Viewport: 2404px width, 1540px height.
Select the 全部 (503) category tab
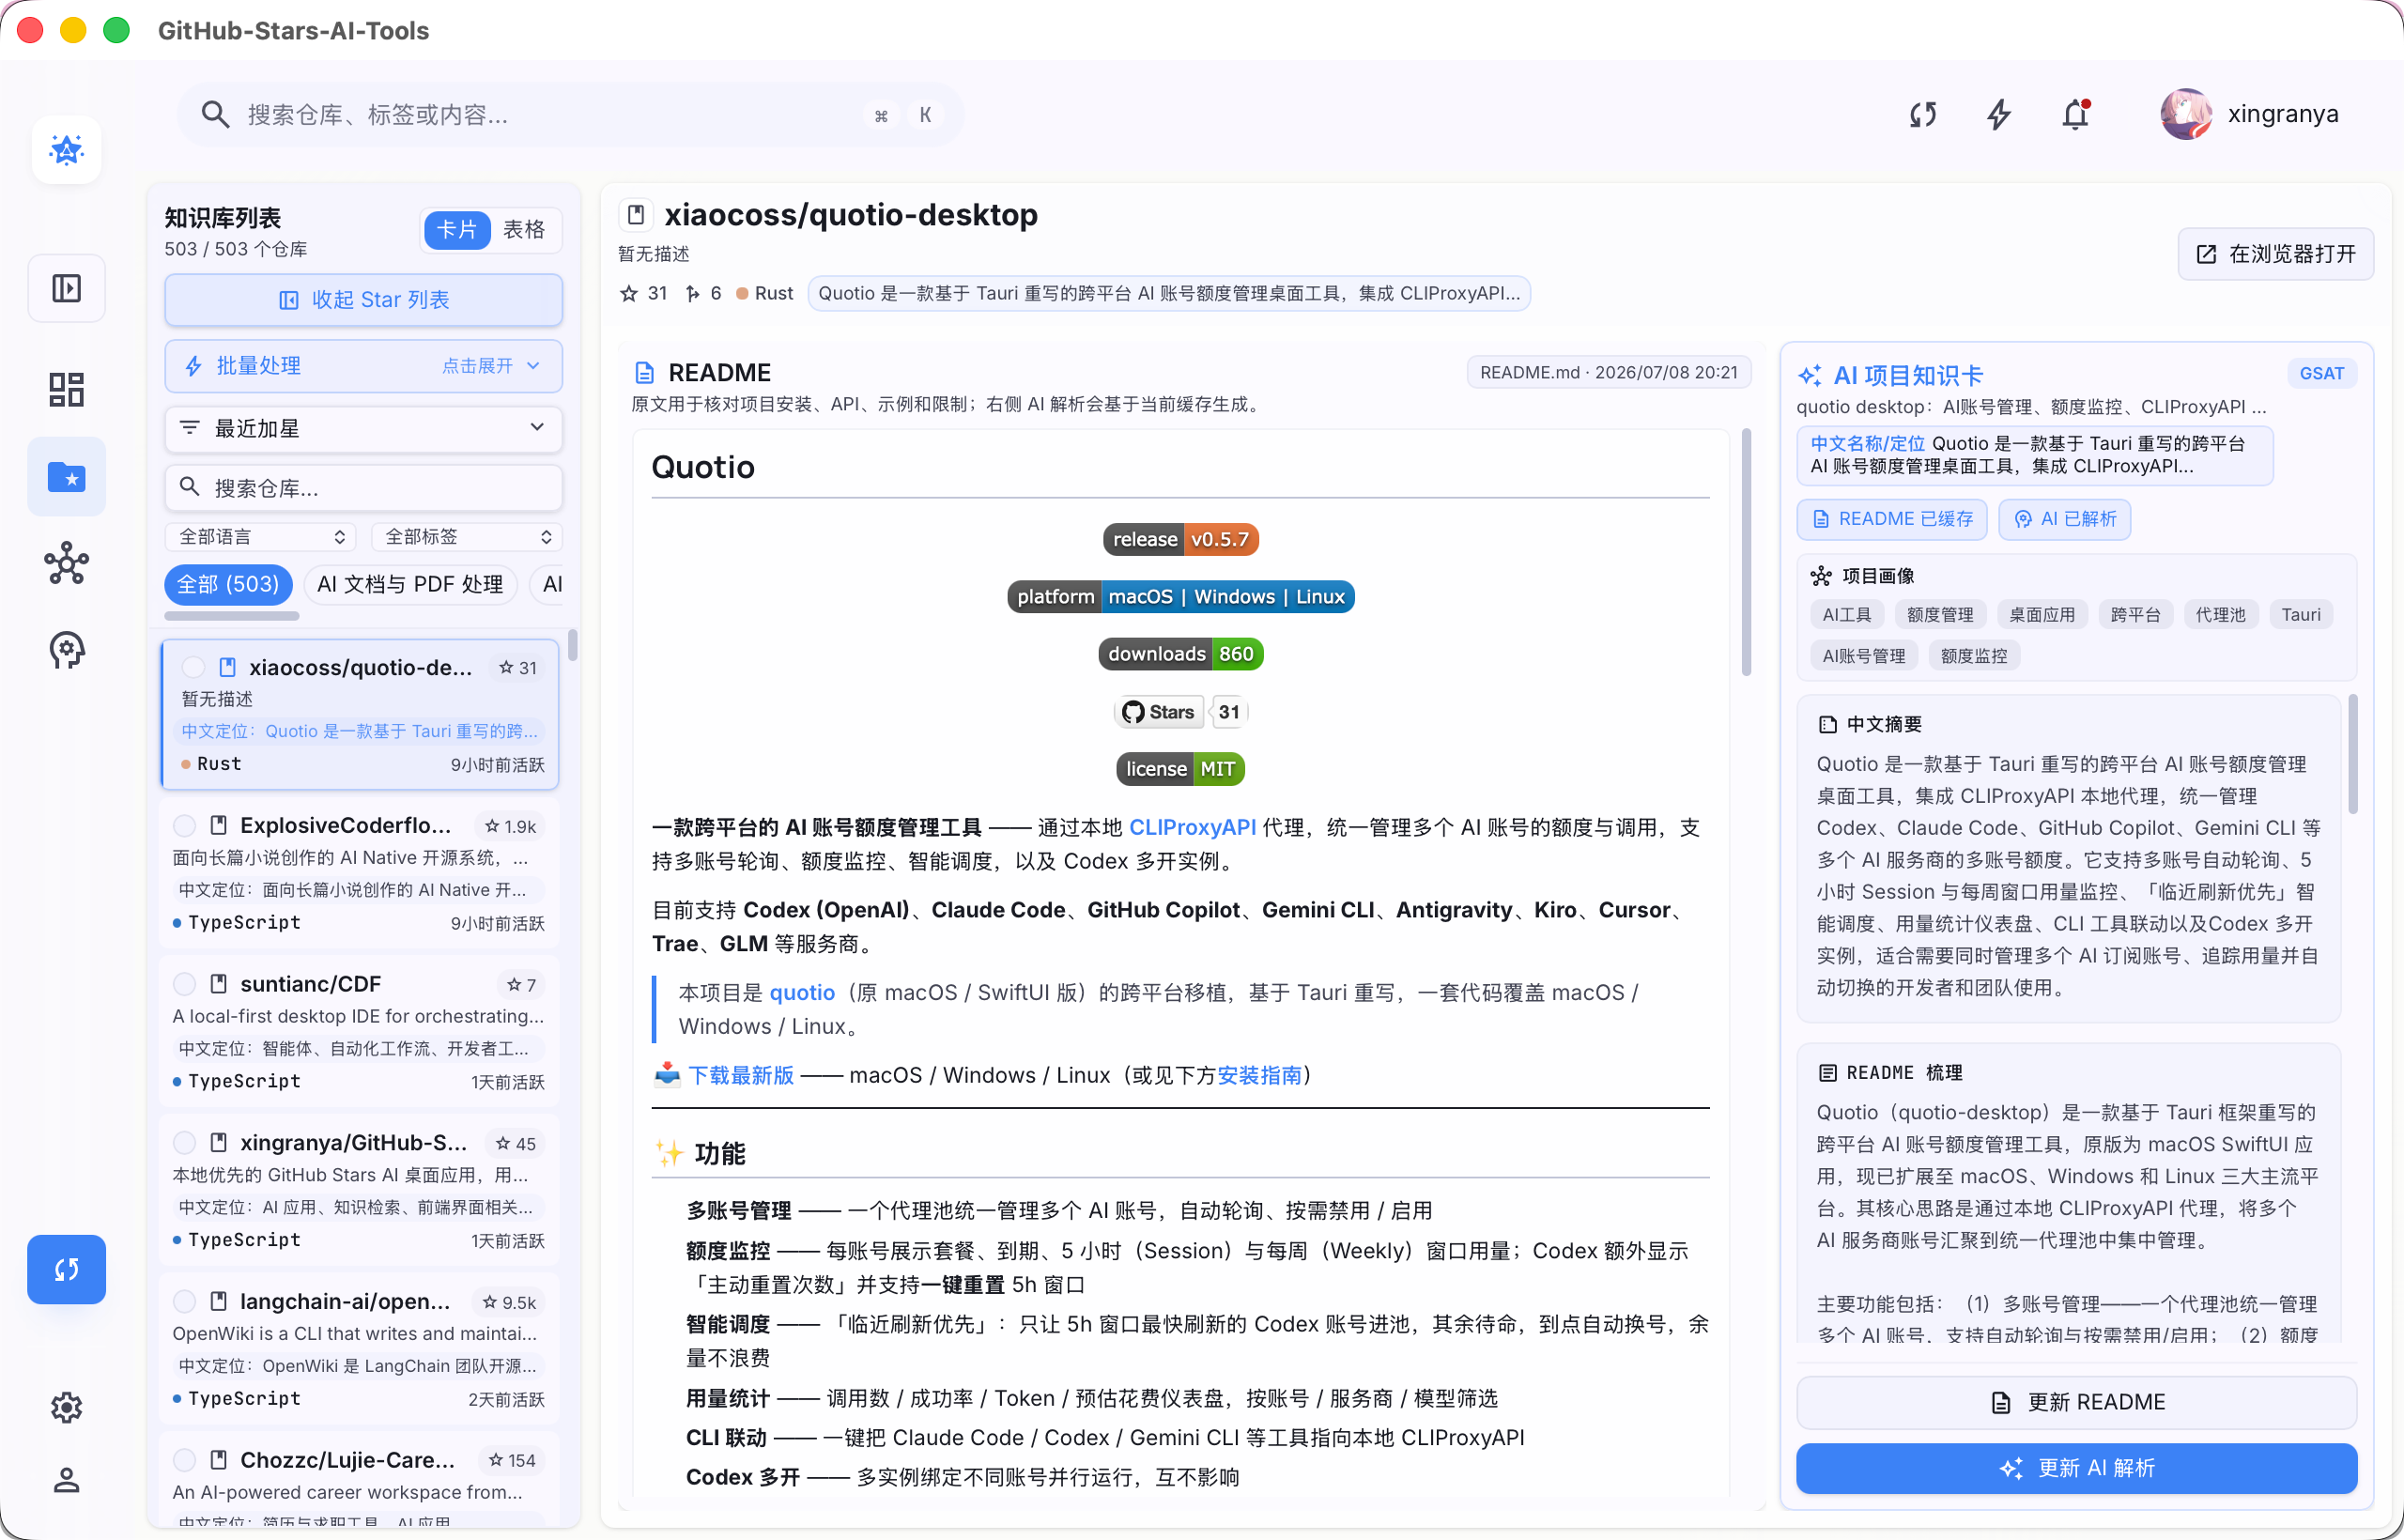pos(228,584)
